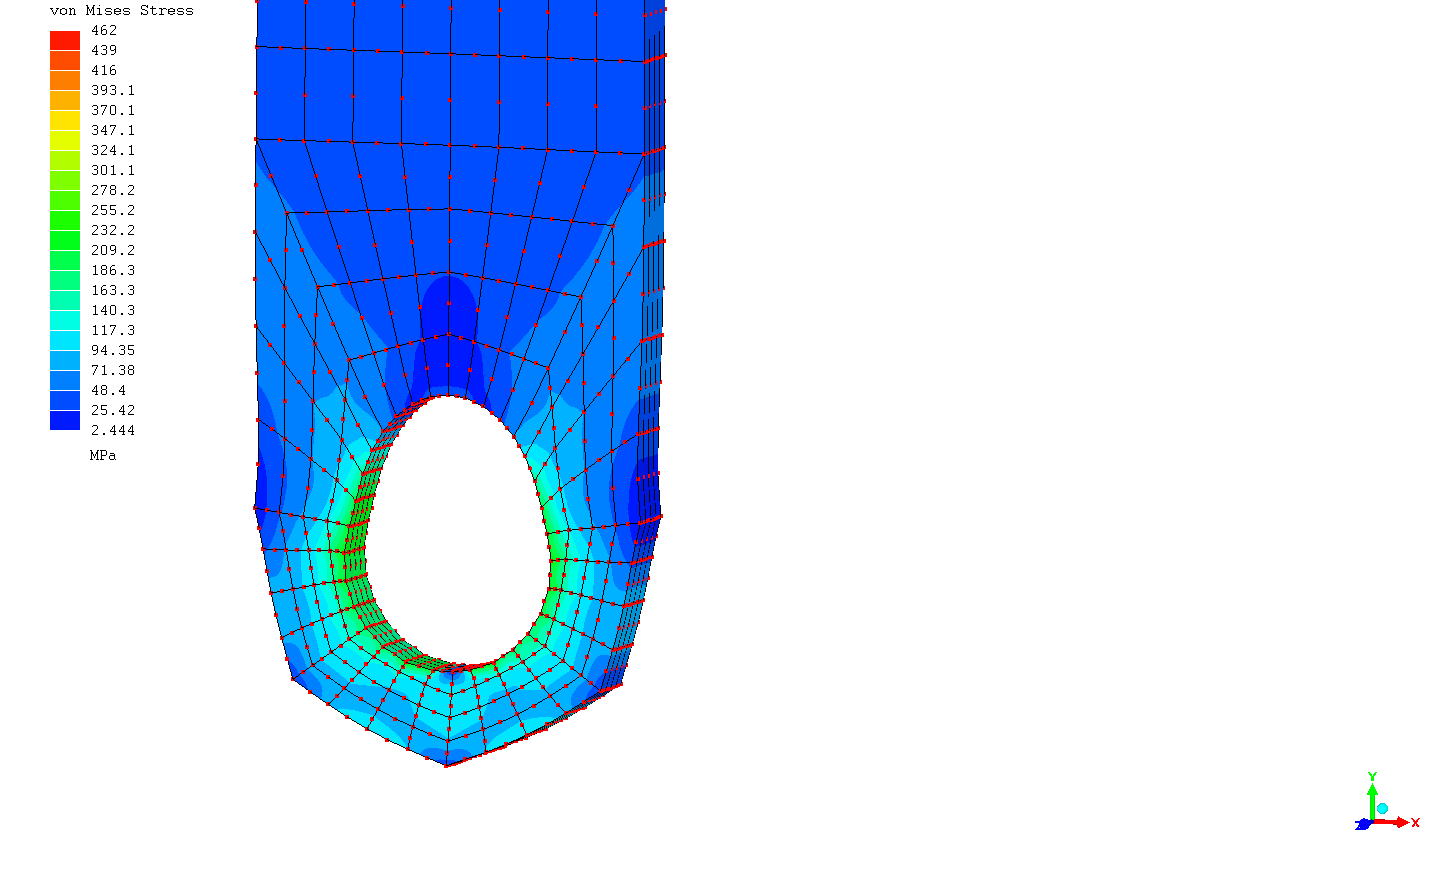Click the legend value 278.2

point(113,190)
